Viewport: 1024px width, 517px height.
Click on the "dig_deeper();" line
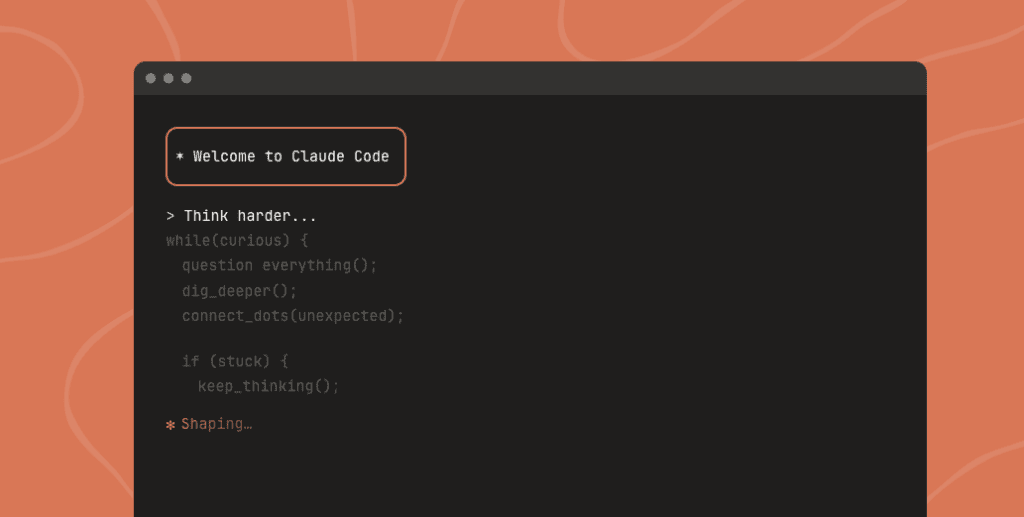(240, 291)
